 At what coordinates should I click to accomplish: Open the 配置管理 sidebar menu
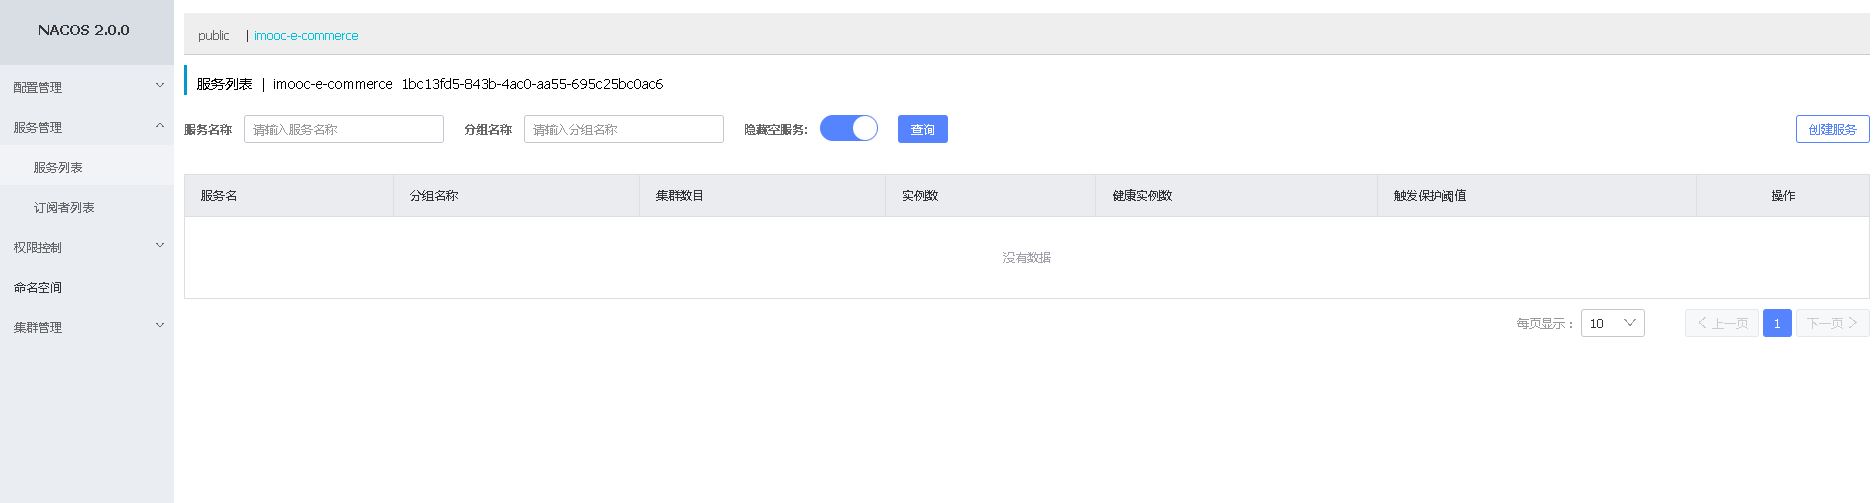click(87, 87)
